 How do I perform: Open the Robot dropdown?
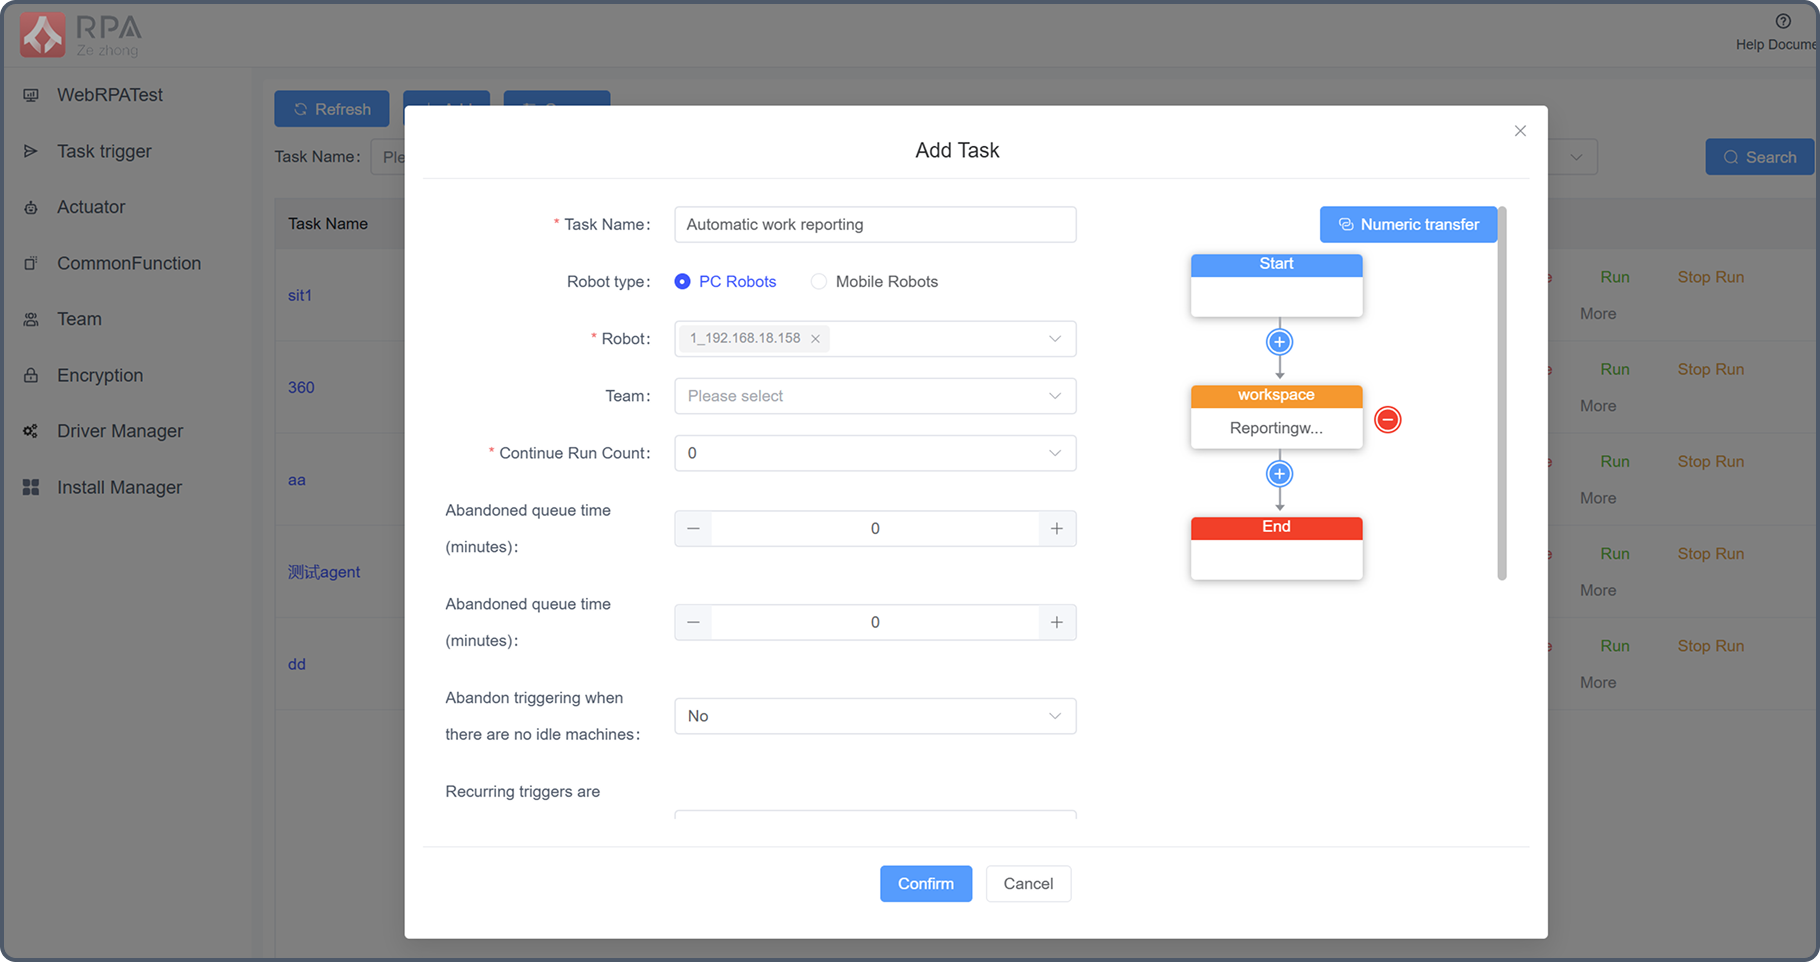[875, 339]
